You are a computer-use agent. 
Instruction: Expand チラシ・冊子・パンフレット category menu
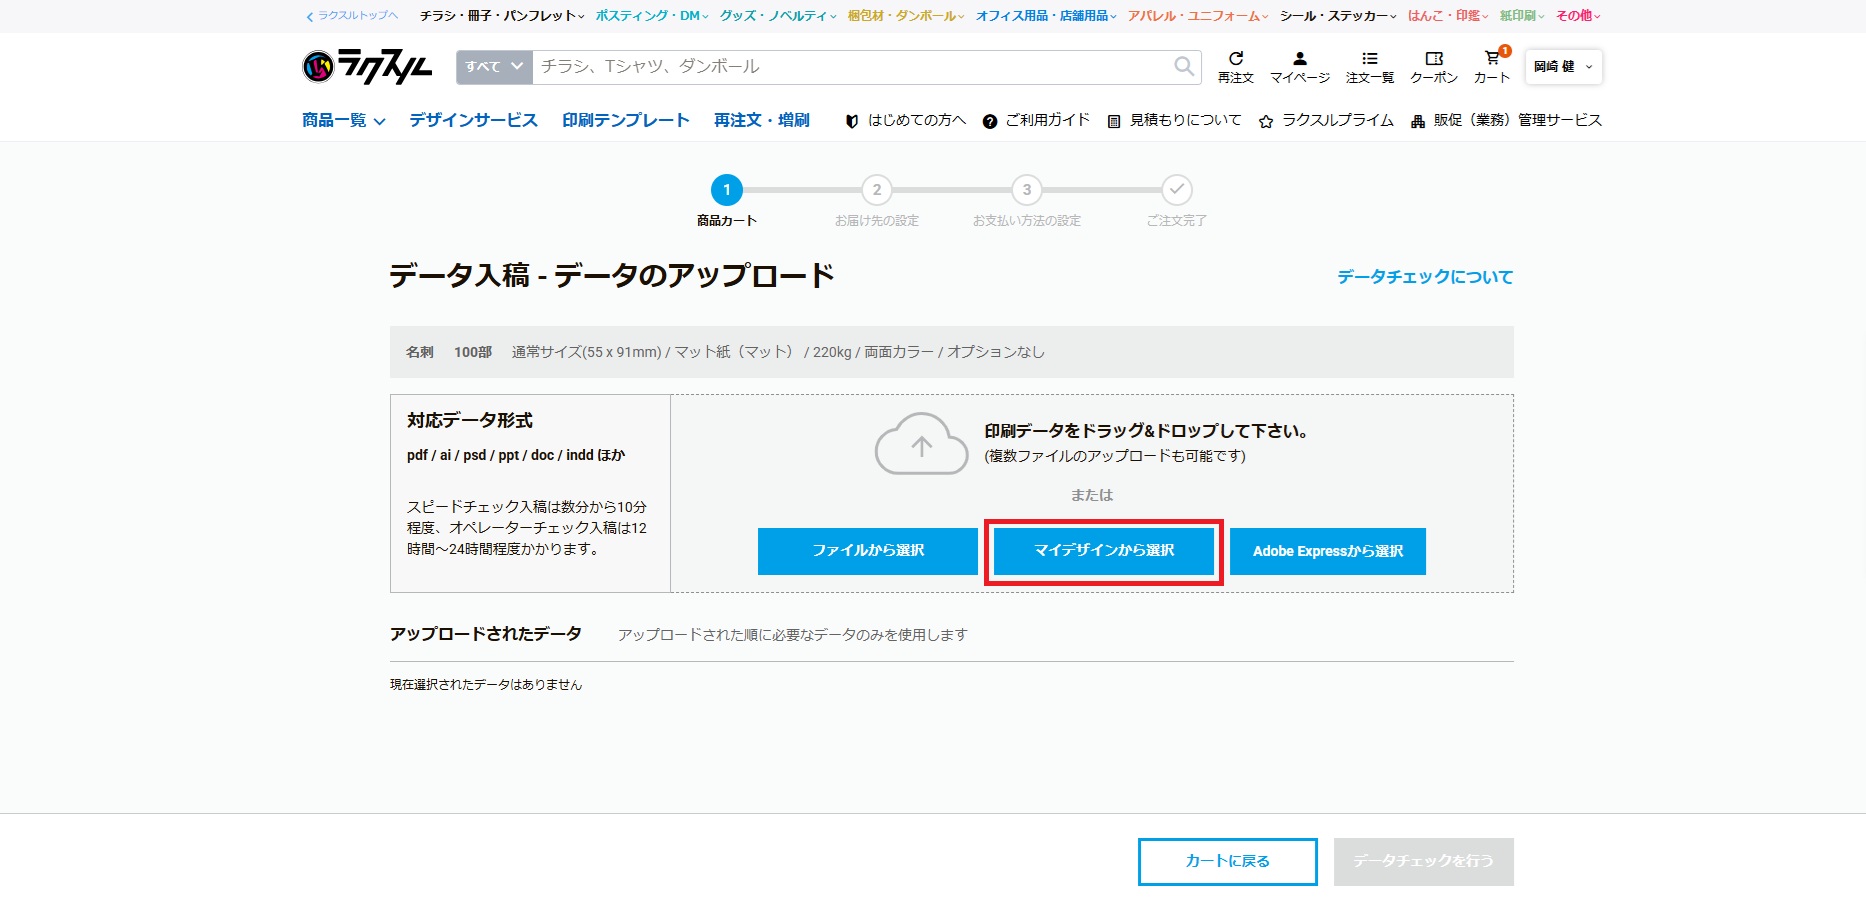pyautogui.click(x=502, y=16)
